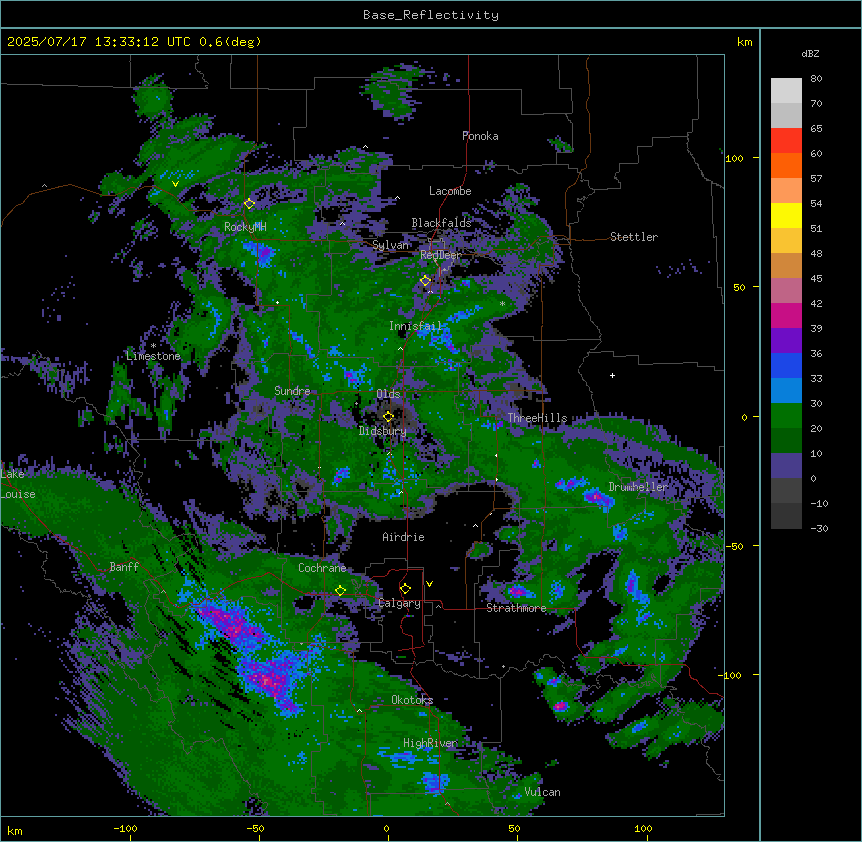Viewport: 862px width, 842px height.
Task: Click the Base_Reflectivity title
Action: coord(431,15)
